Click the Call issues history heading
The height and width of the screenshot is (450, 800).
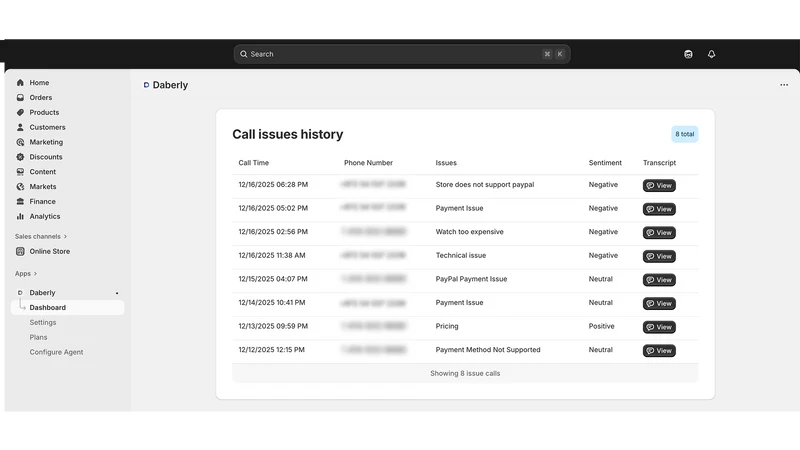point(288,134)
